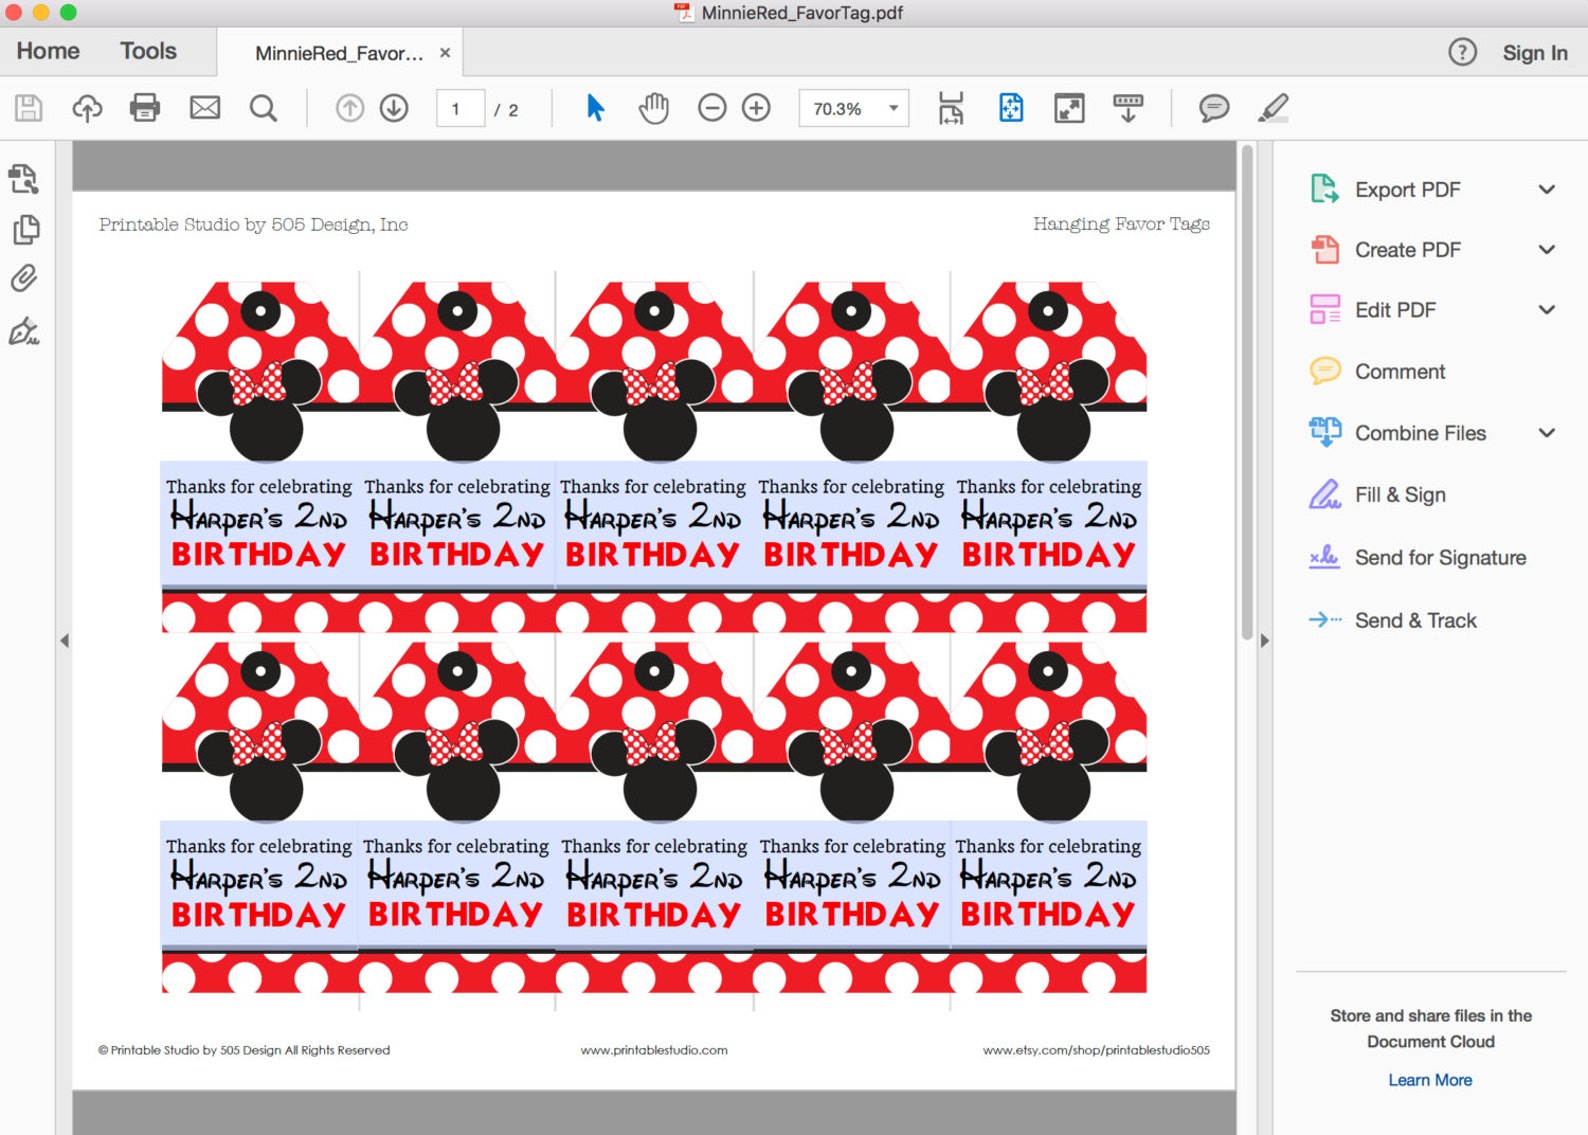Select the Highlight text pen tool
1588x1135 pixels.
1273,108
